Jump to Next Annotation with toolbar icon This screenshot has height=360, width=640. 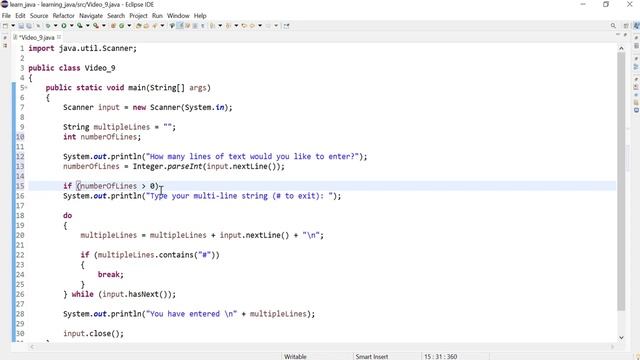[212, 26]
